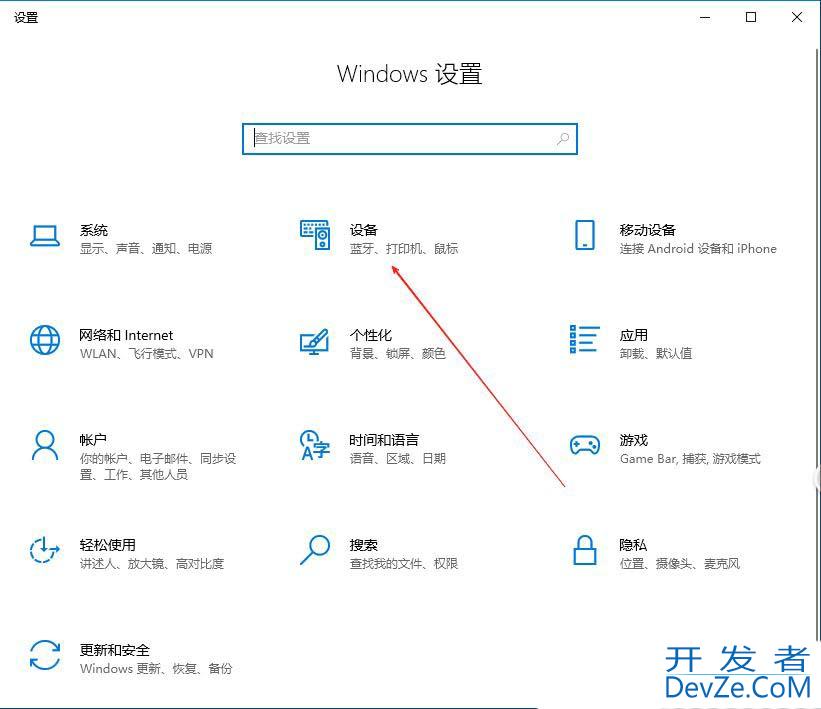Select 移动设备 settings title
The image size is (821, 709).
[648, 230]
